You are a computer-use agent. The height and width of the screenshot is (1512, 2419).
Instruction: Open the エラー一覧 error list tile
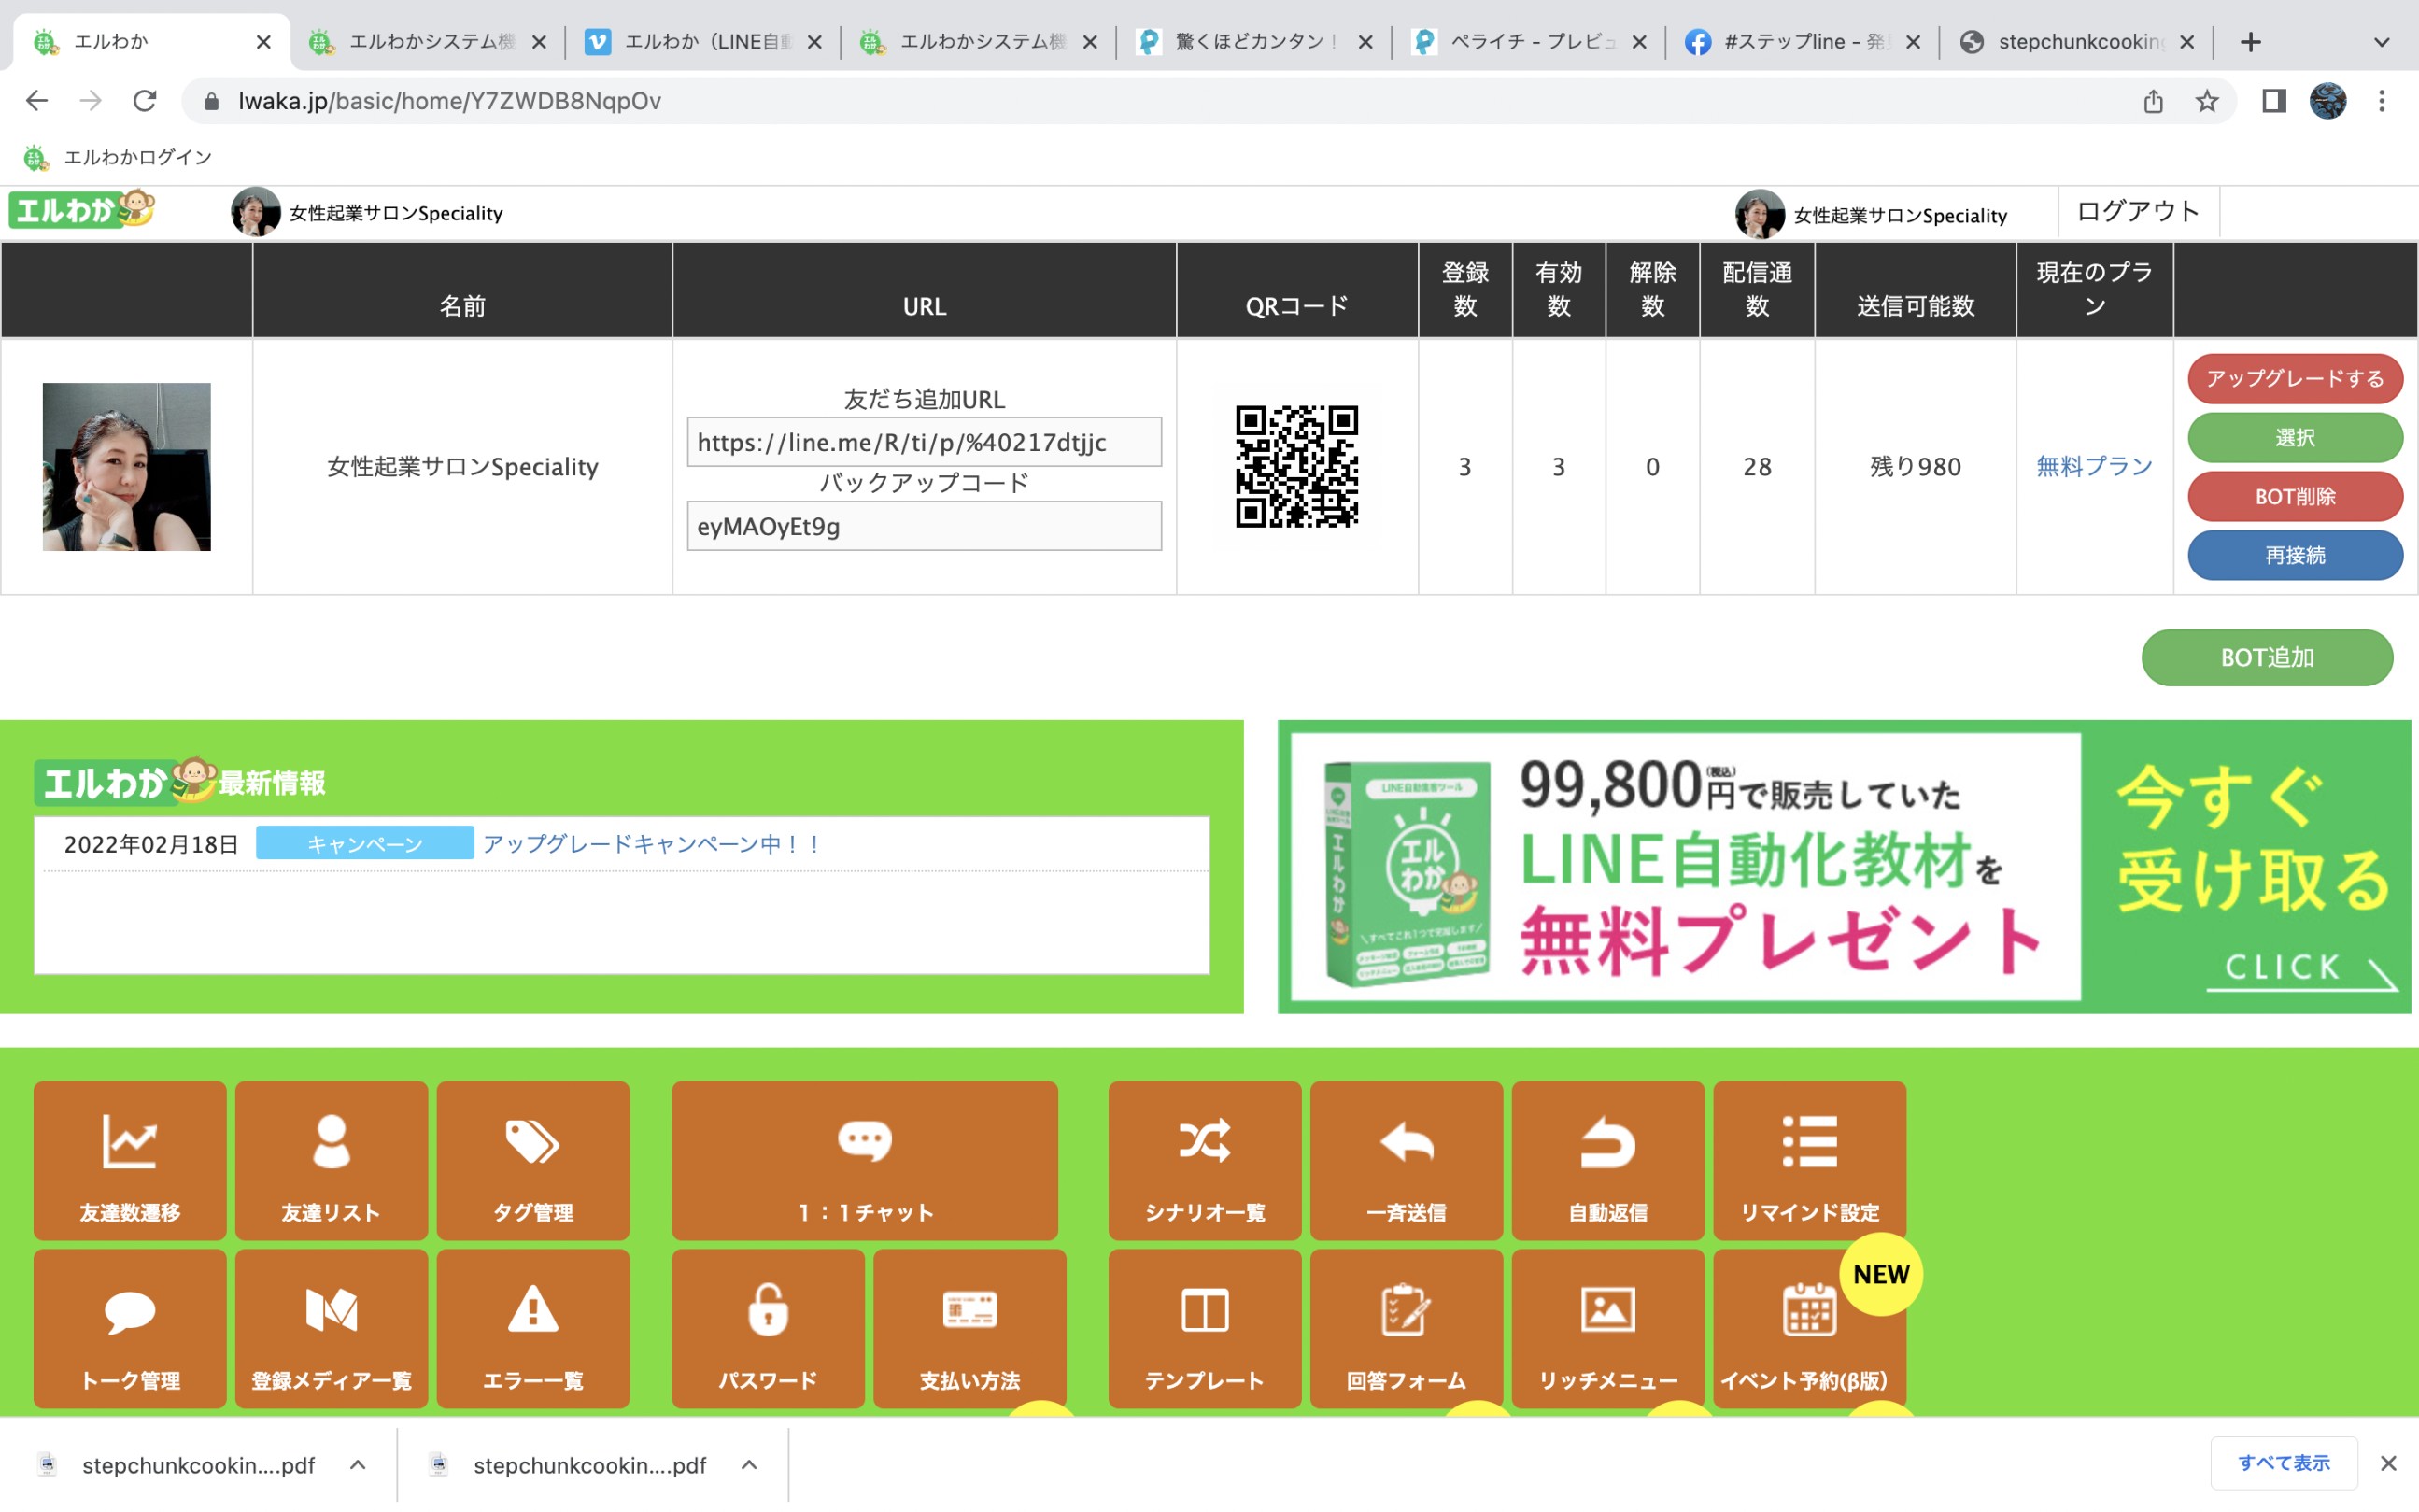coord(533,1328)
